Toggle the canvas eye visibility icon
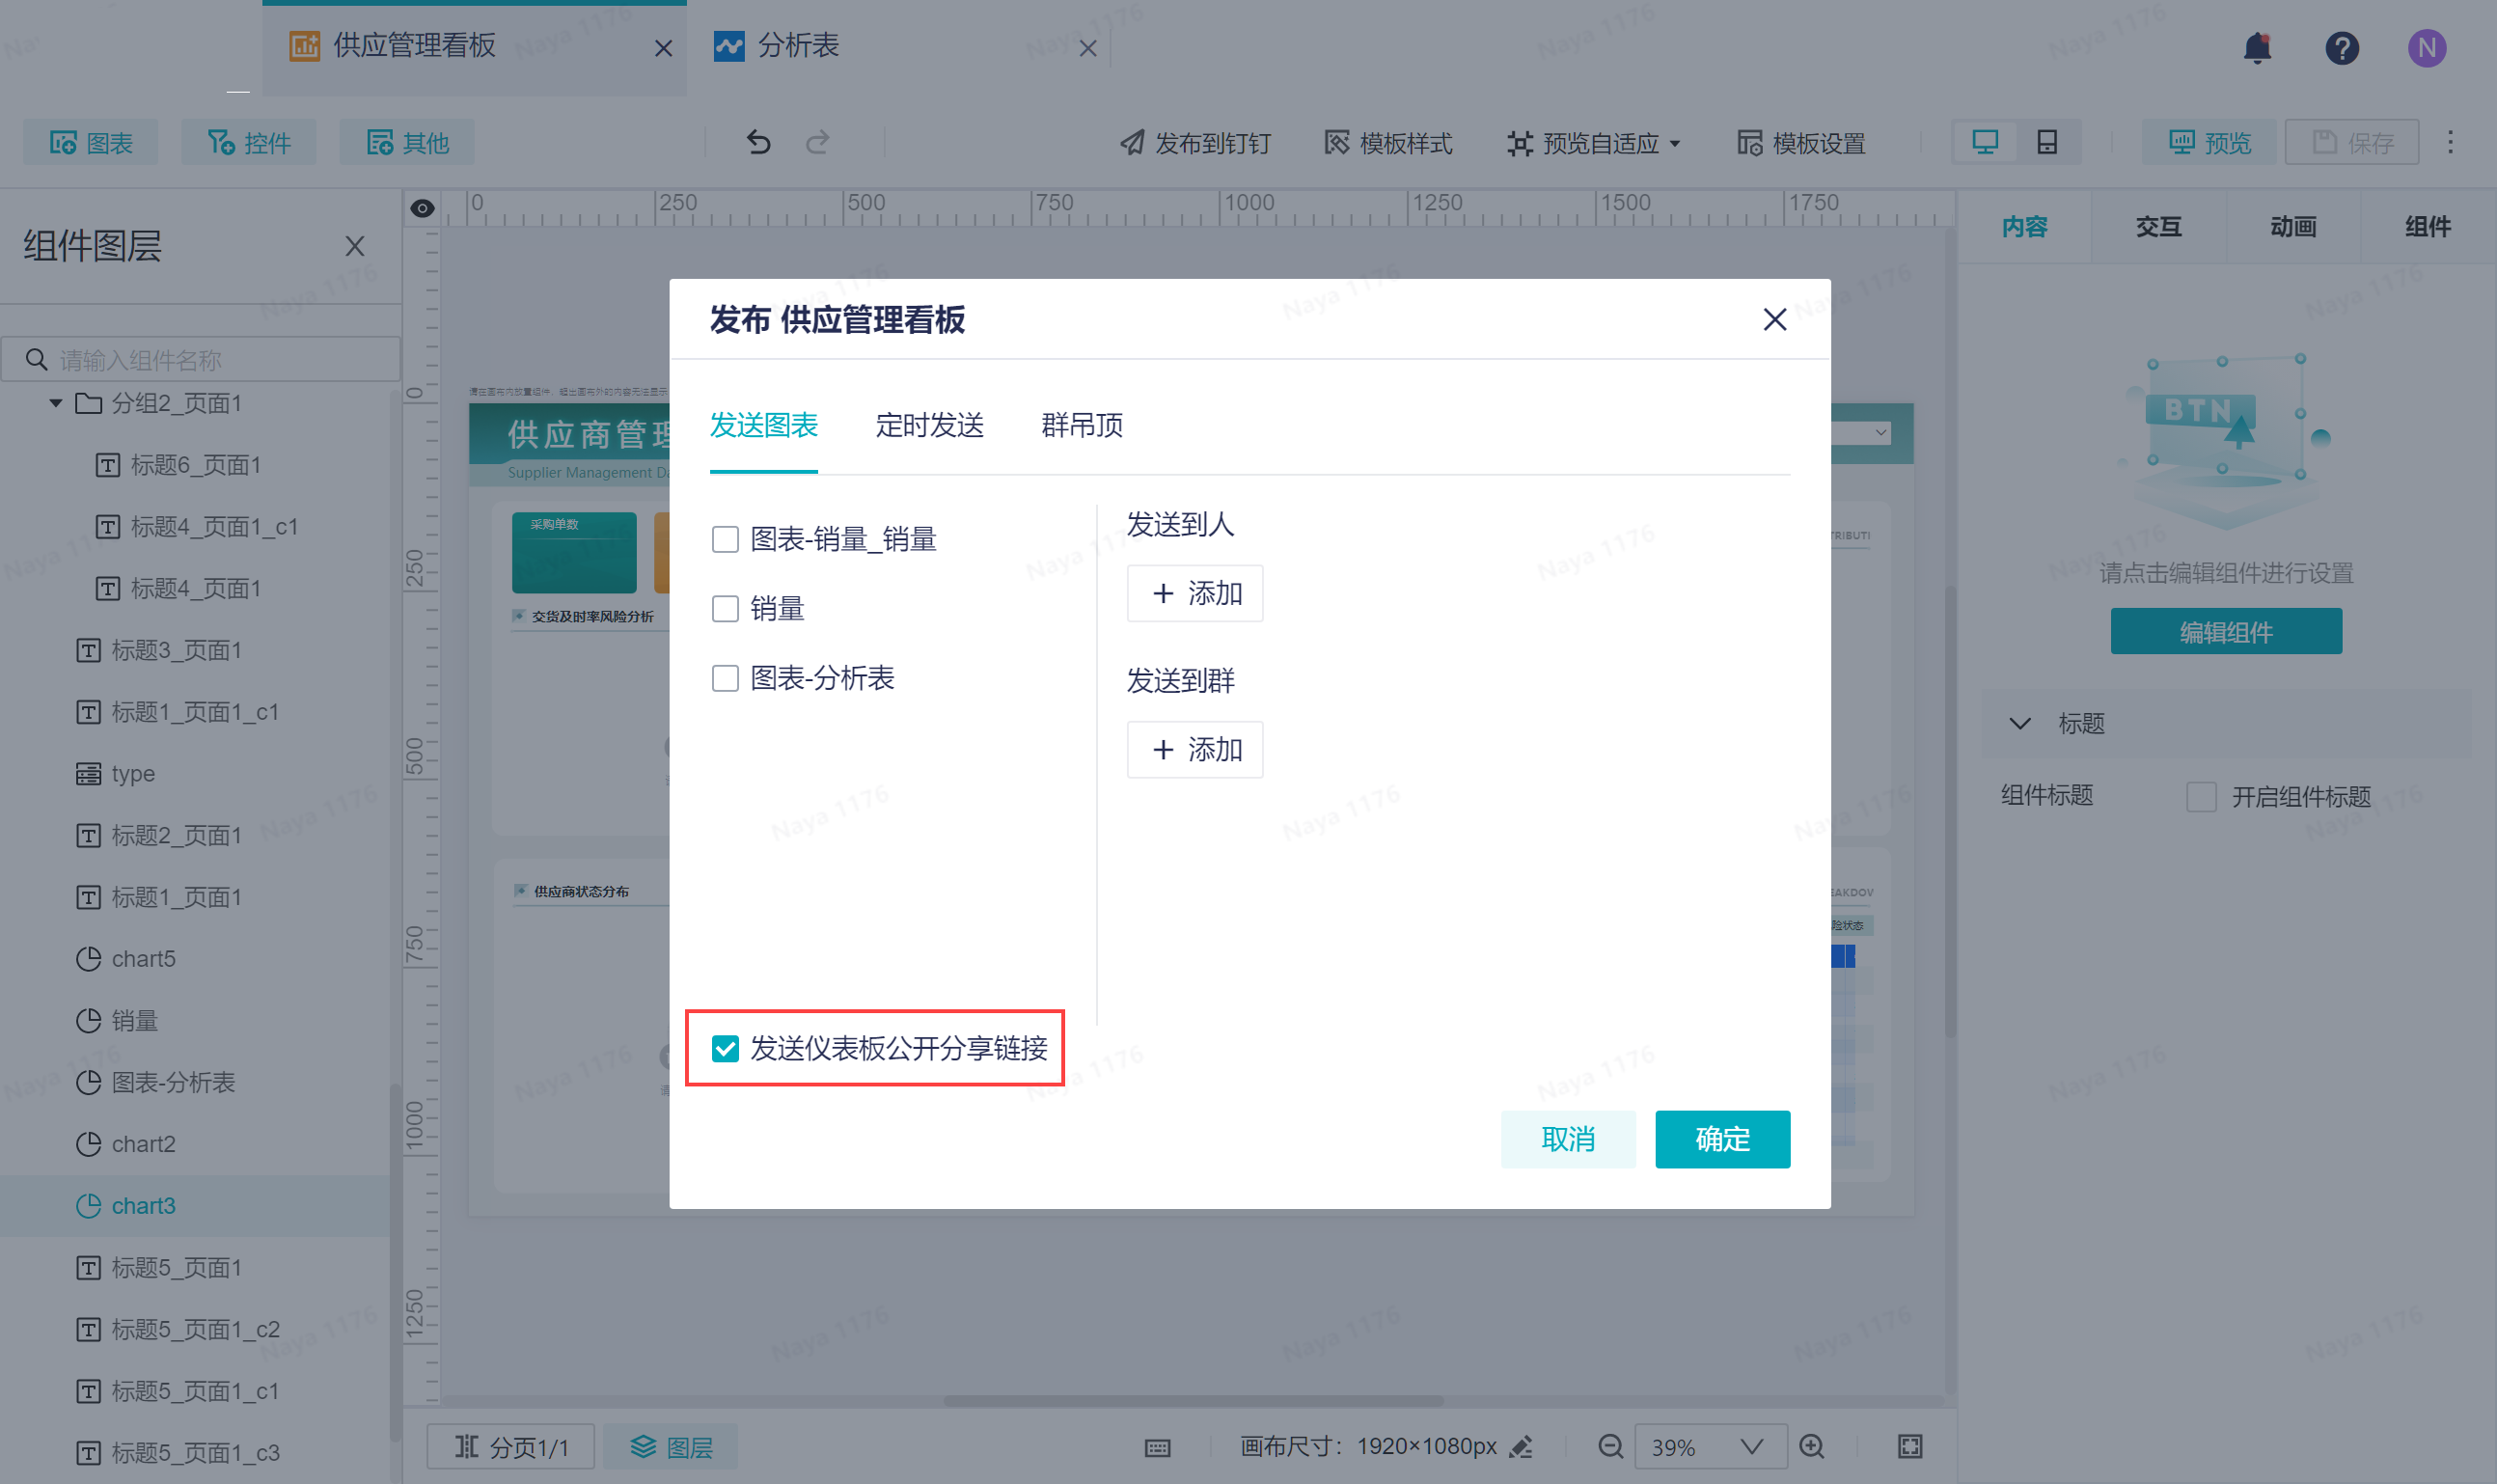 pos(422,208)
